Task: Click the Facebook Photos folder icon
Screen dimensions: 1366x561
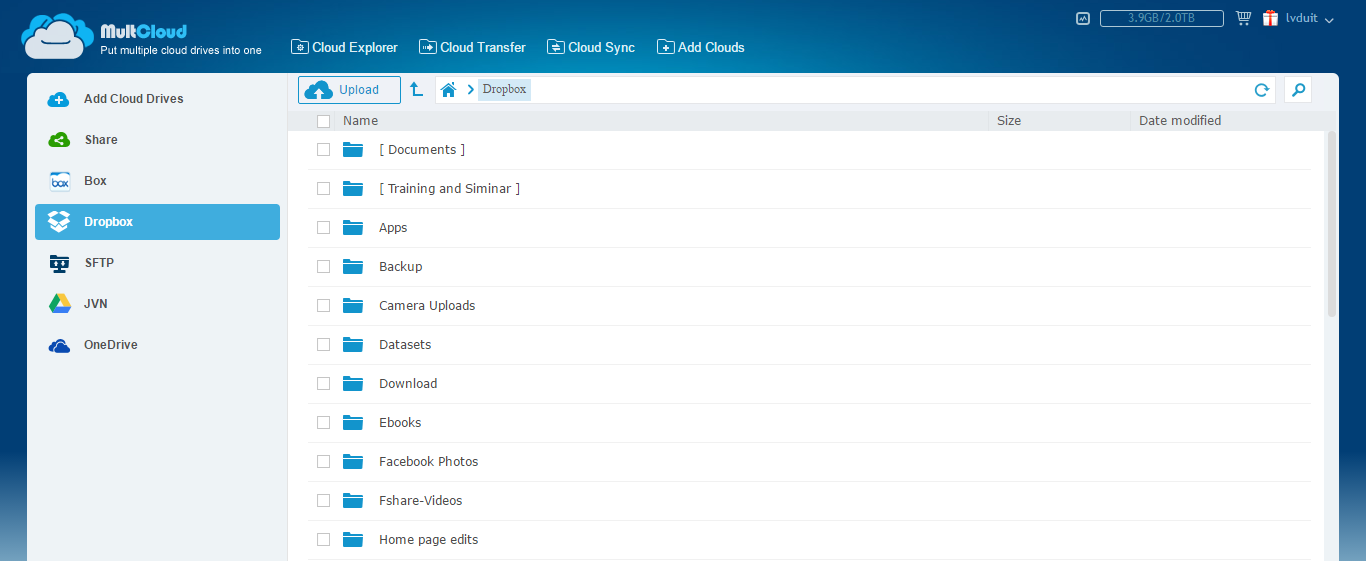Action: (x=353, y=461)
